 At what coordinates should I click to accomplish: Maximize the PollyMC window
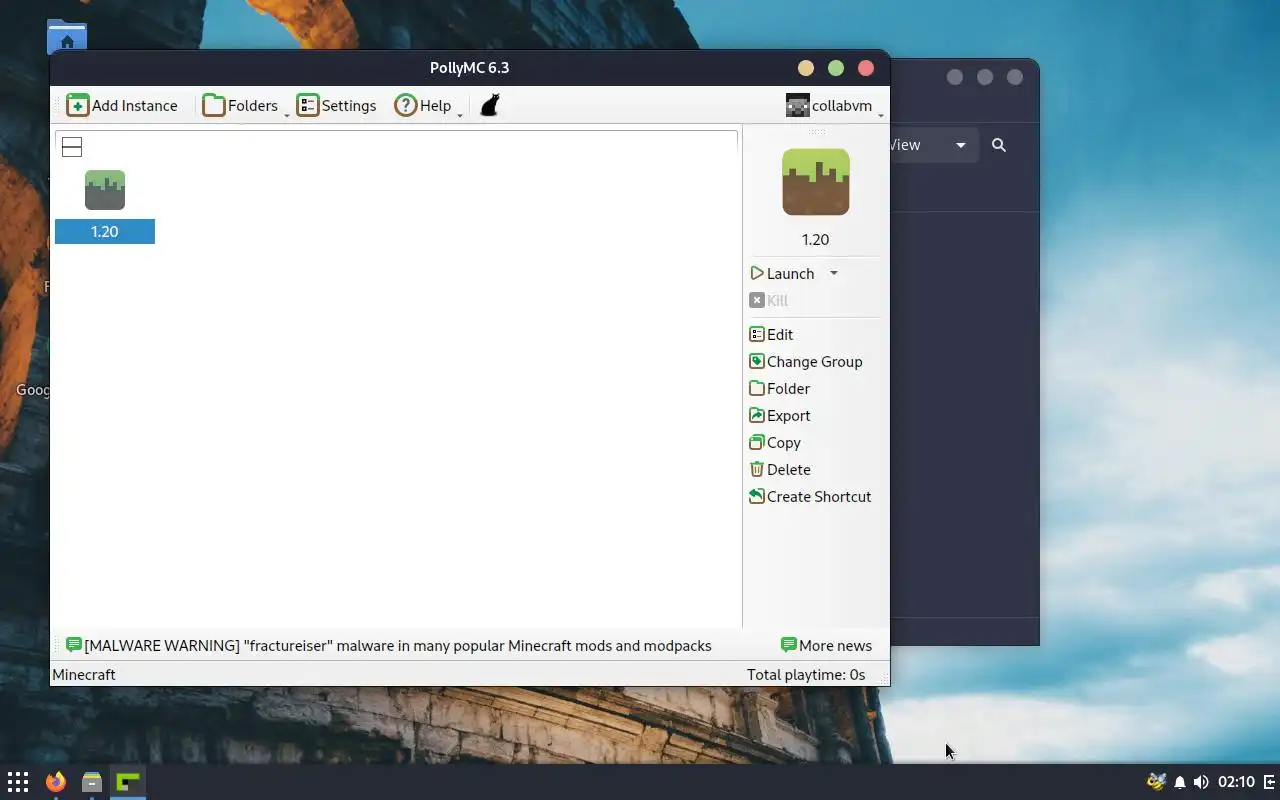pos(836,68)
